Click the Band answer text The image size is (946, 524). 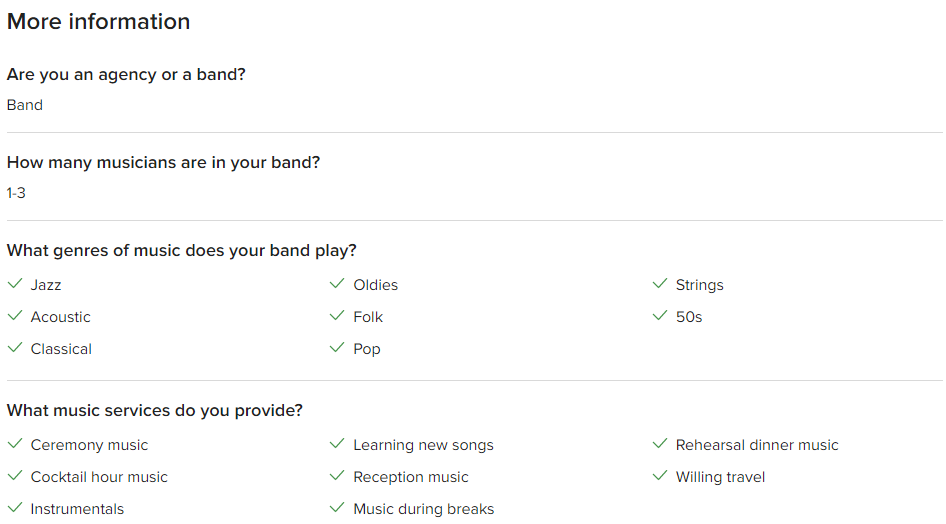(25, 105)
